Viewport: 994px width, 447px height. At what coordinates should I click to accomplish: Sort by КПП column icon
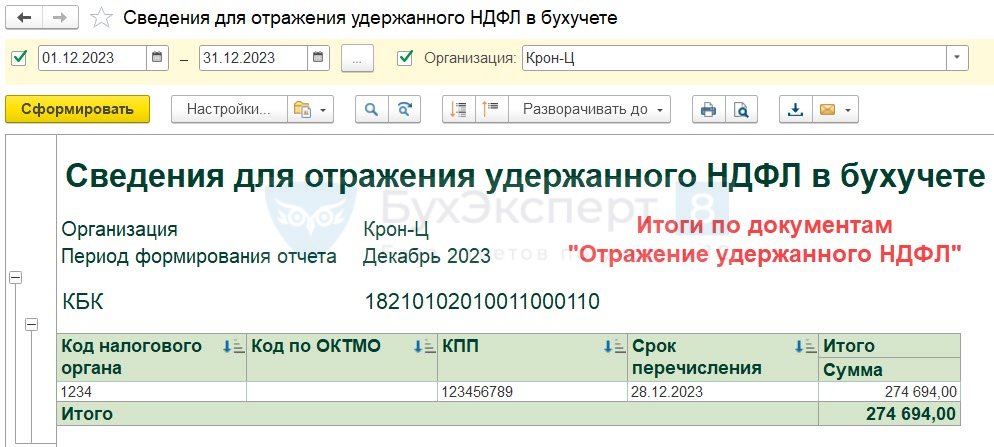[x=614, y=346]
